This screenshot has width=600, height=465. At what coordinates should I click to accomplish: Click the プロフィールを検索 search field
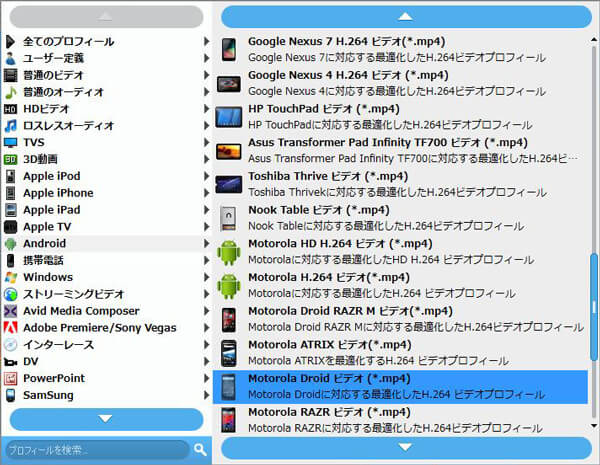(95, 450)
